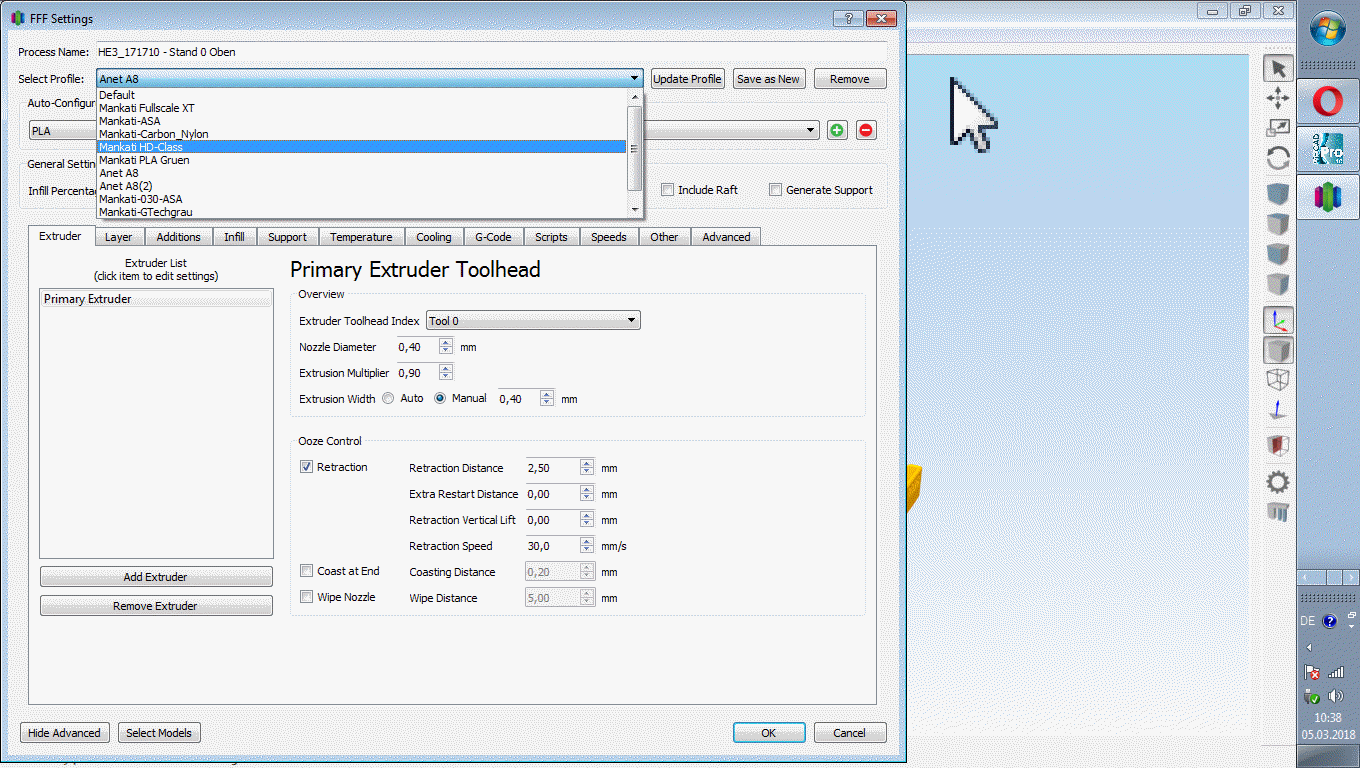Image resolution: width=1360 pixels, height=768 pixels.
Task: Click the Hide Advanced button
Action: click(65, 733)
